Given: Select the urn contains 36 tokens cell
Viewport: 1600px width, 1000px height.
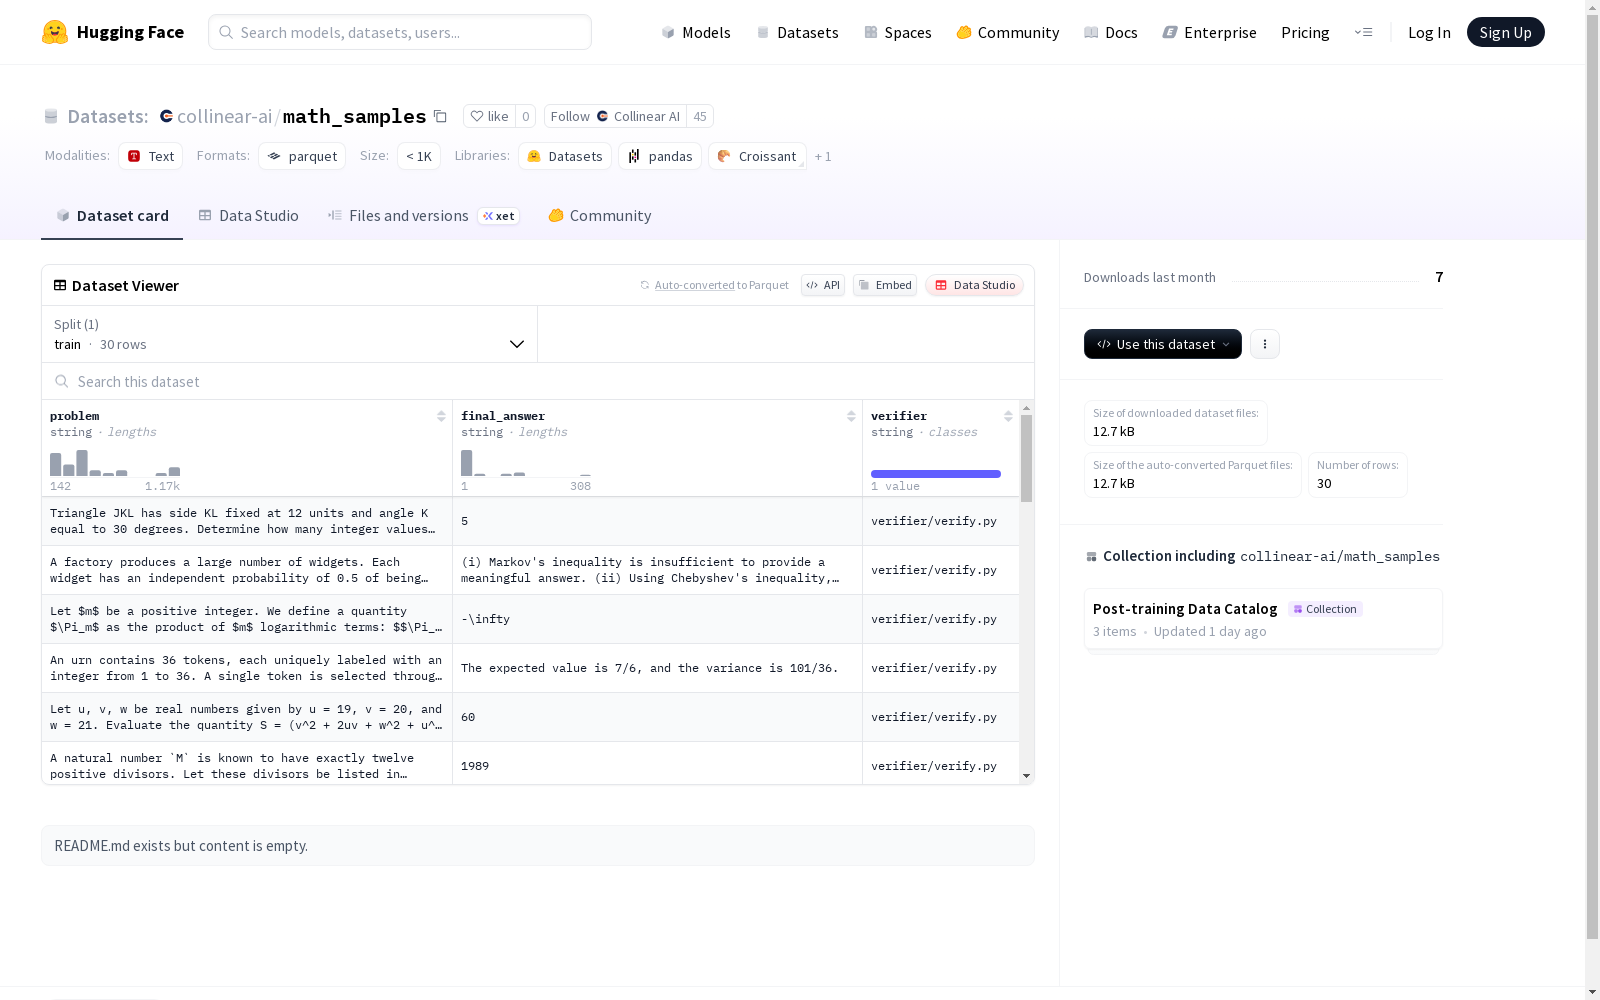Looking at the screenshot, I should click(x=247, y=668).
